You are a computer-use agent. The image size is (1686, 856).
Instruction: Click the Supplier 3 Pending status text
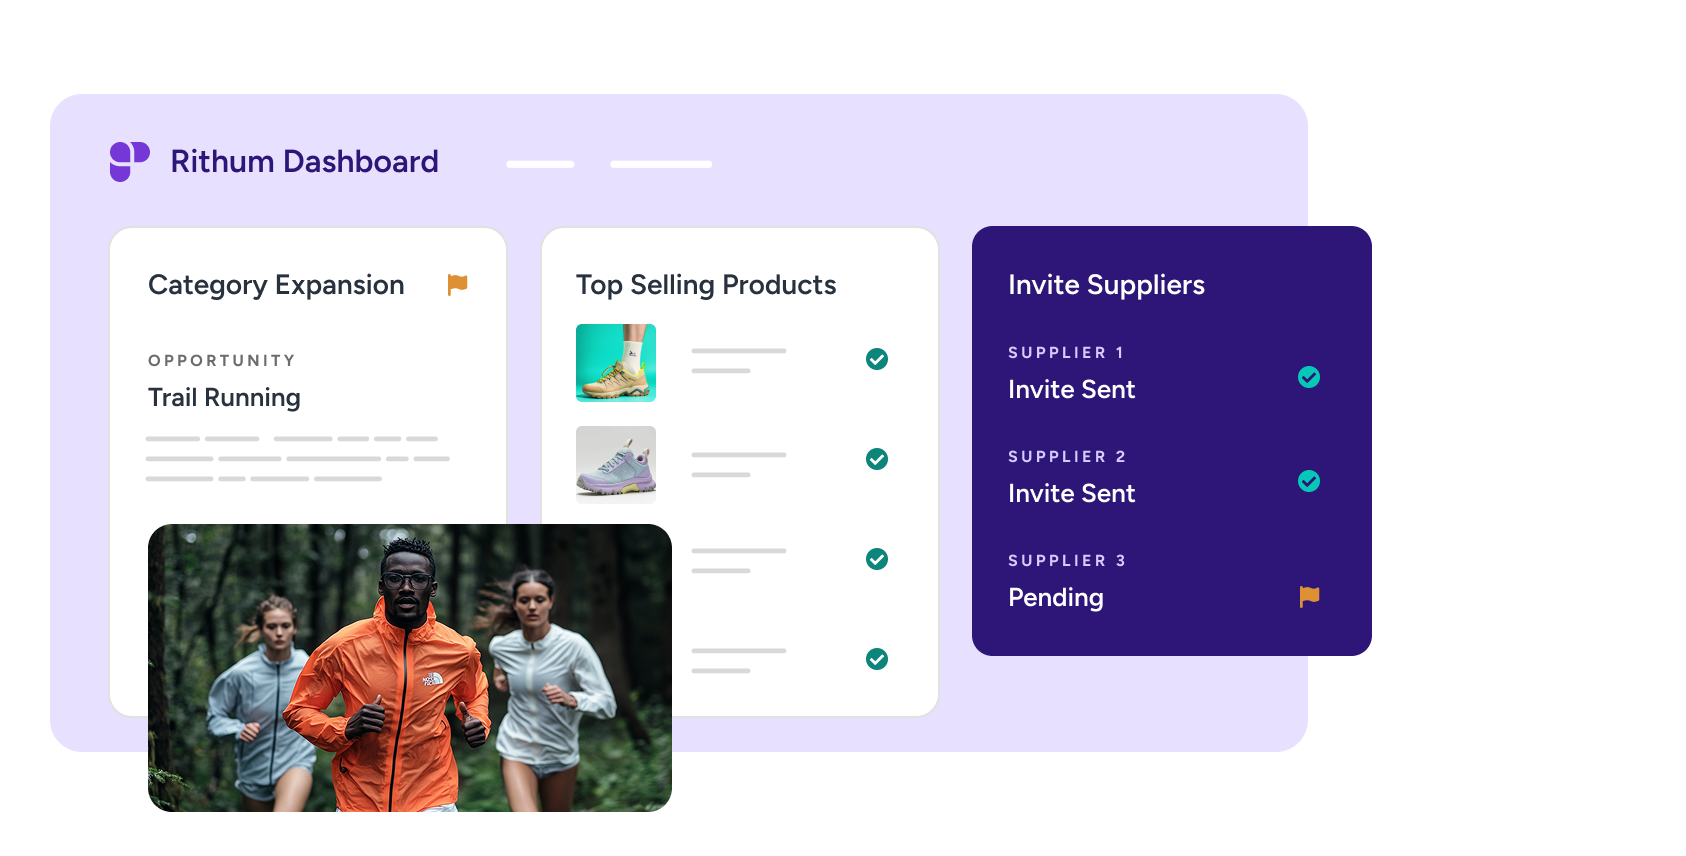[1056, 598]
